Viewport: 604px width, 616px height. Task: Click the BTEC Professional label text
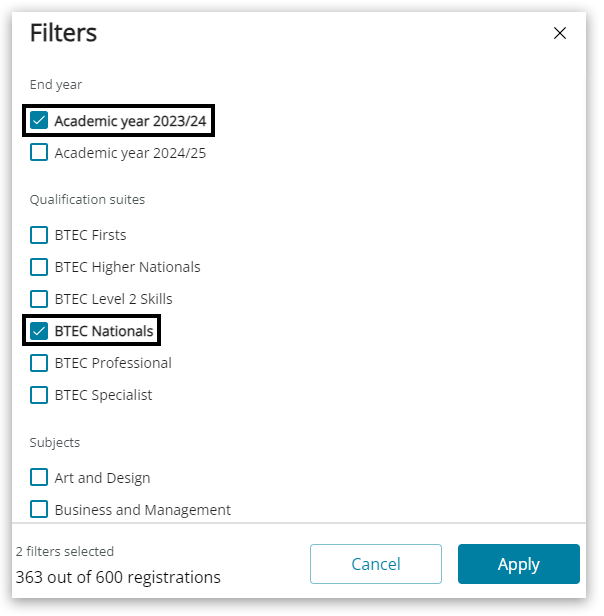pos(113,363)
